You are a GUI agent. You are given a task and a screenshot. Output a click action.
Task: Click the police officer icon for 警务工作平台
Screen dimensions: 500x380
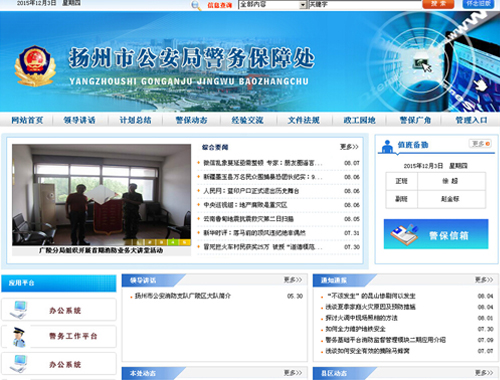coord(19,337)
